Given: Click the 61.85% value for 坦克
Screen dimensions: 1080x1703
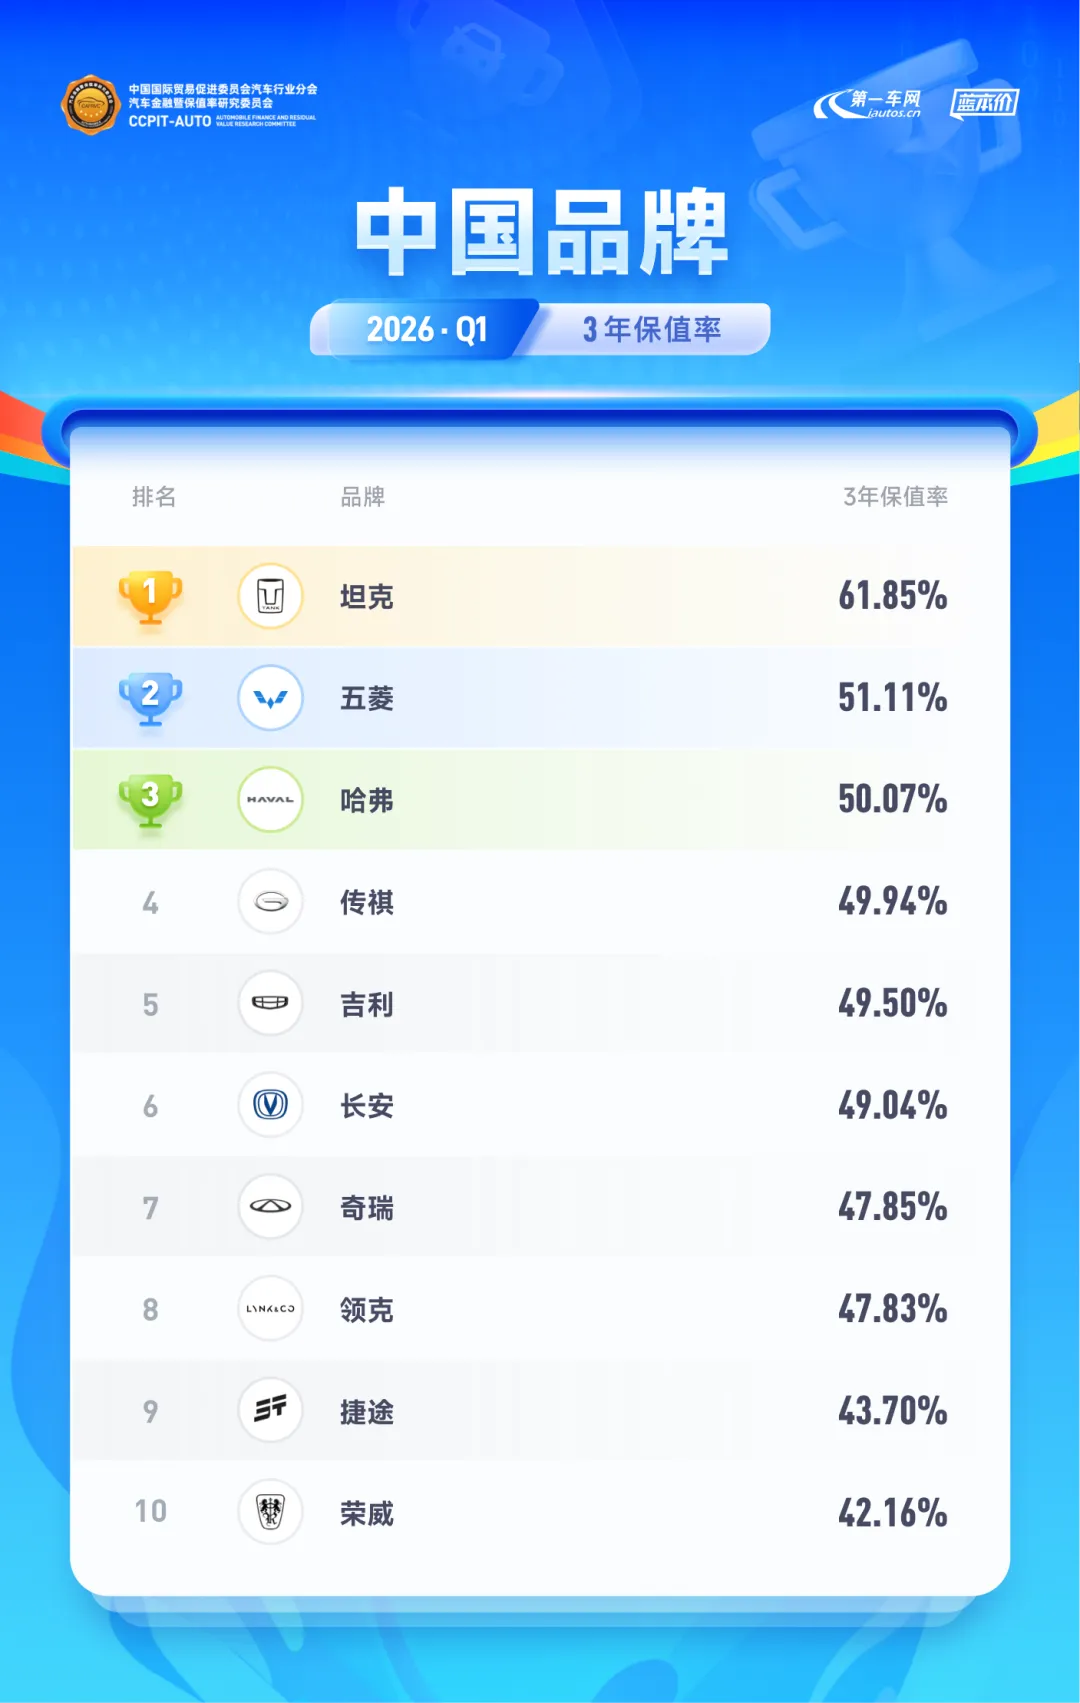Looking at the screenshot, I should 892,597.
